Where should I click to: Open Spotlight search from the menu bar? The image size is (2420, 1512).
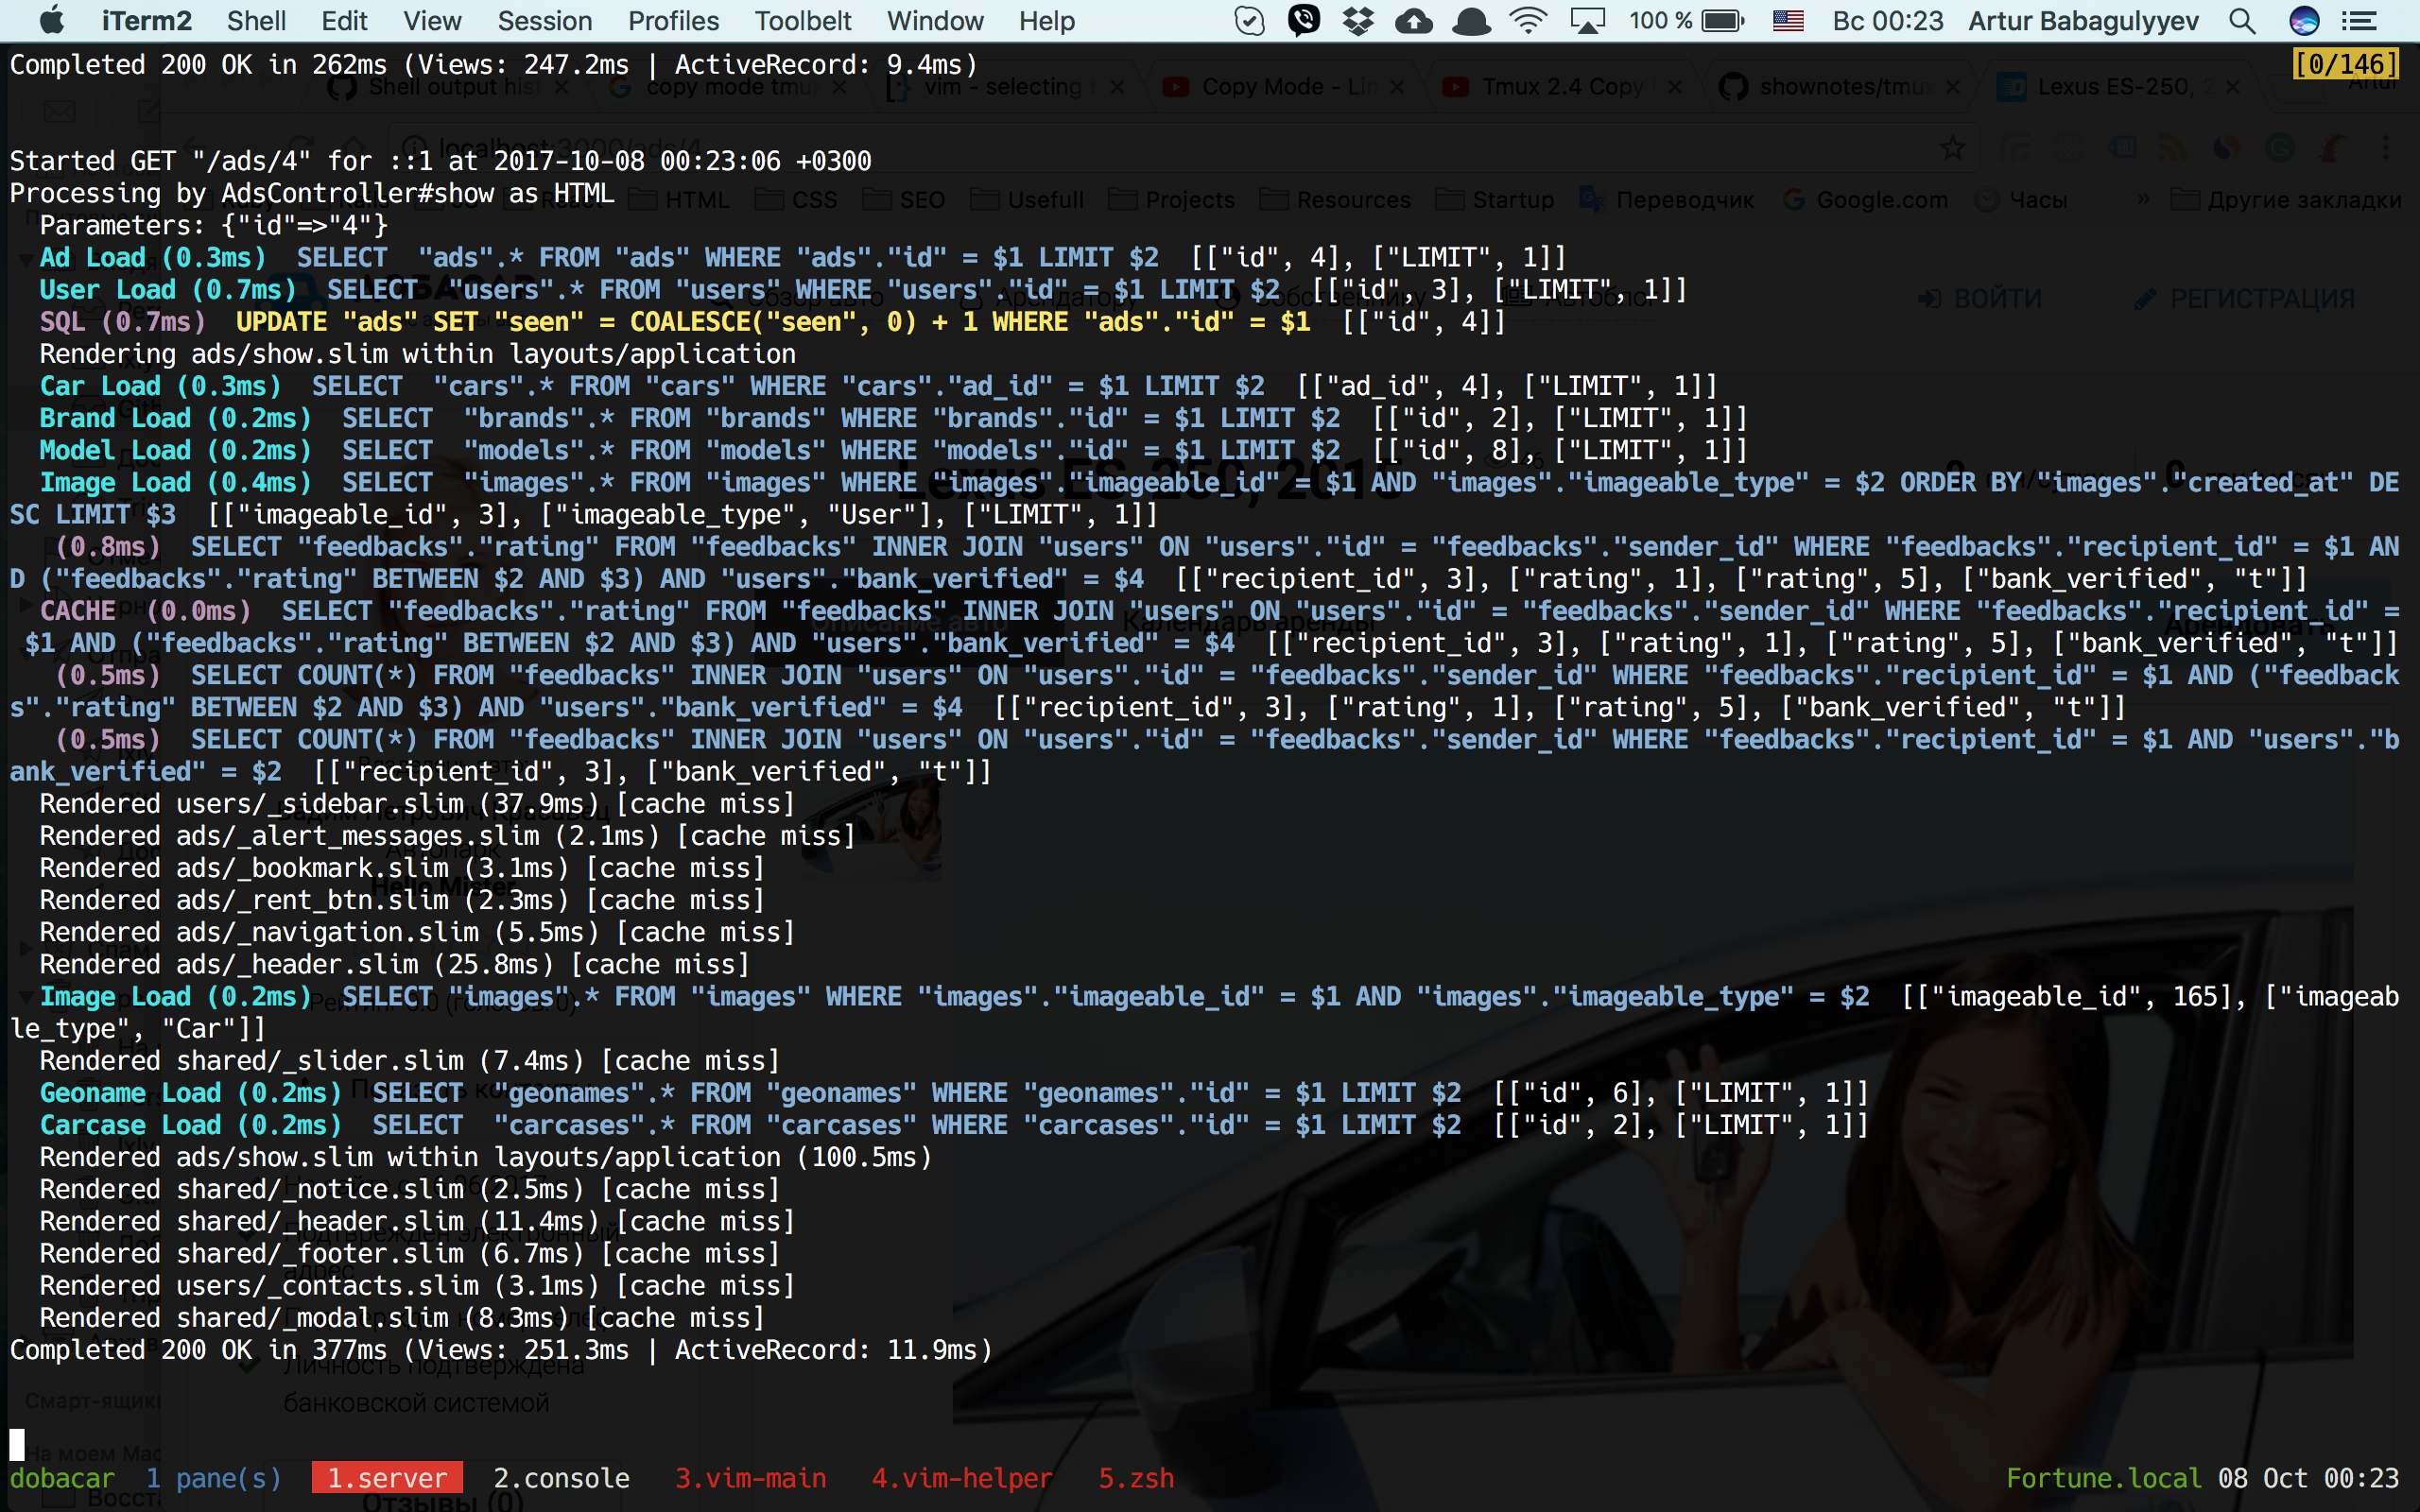tap(2243, 20)
